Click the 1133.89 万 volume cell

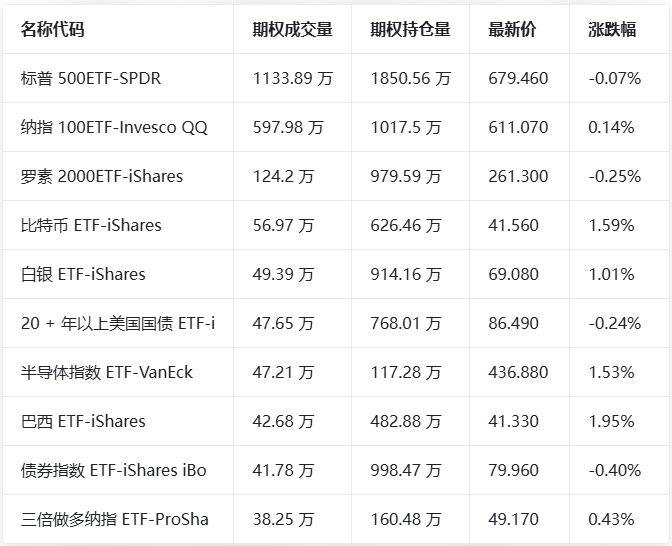293,78
